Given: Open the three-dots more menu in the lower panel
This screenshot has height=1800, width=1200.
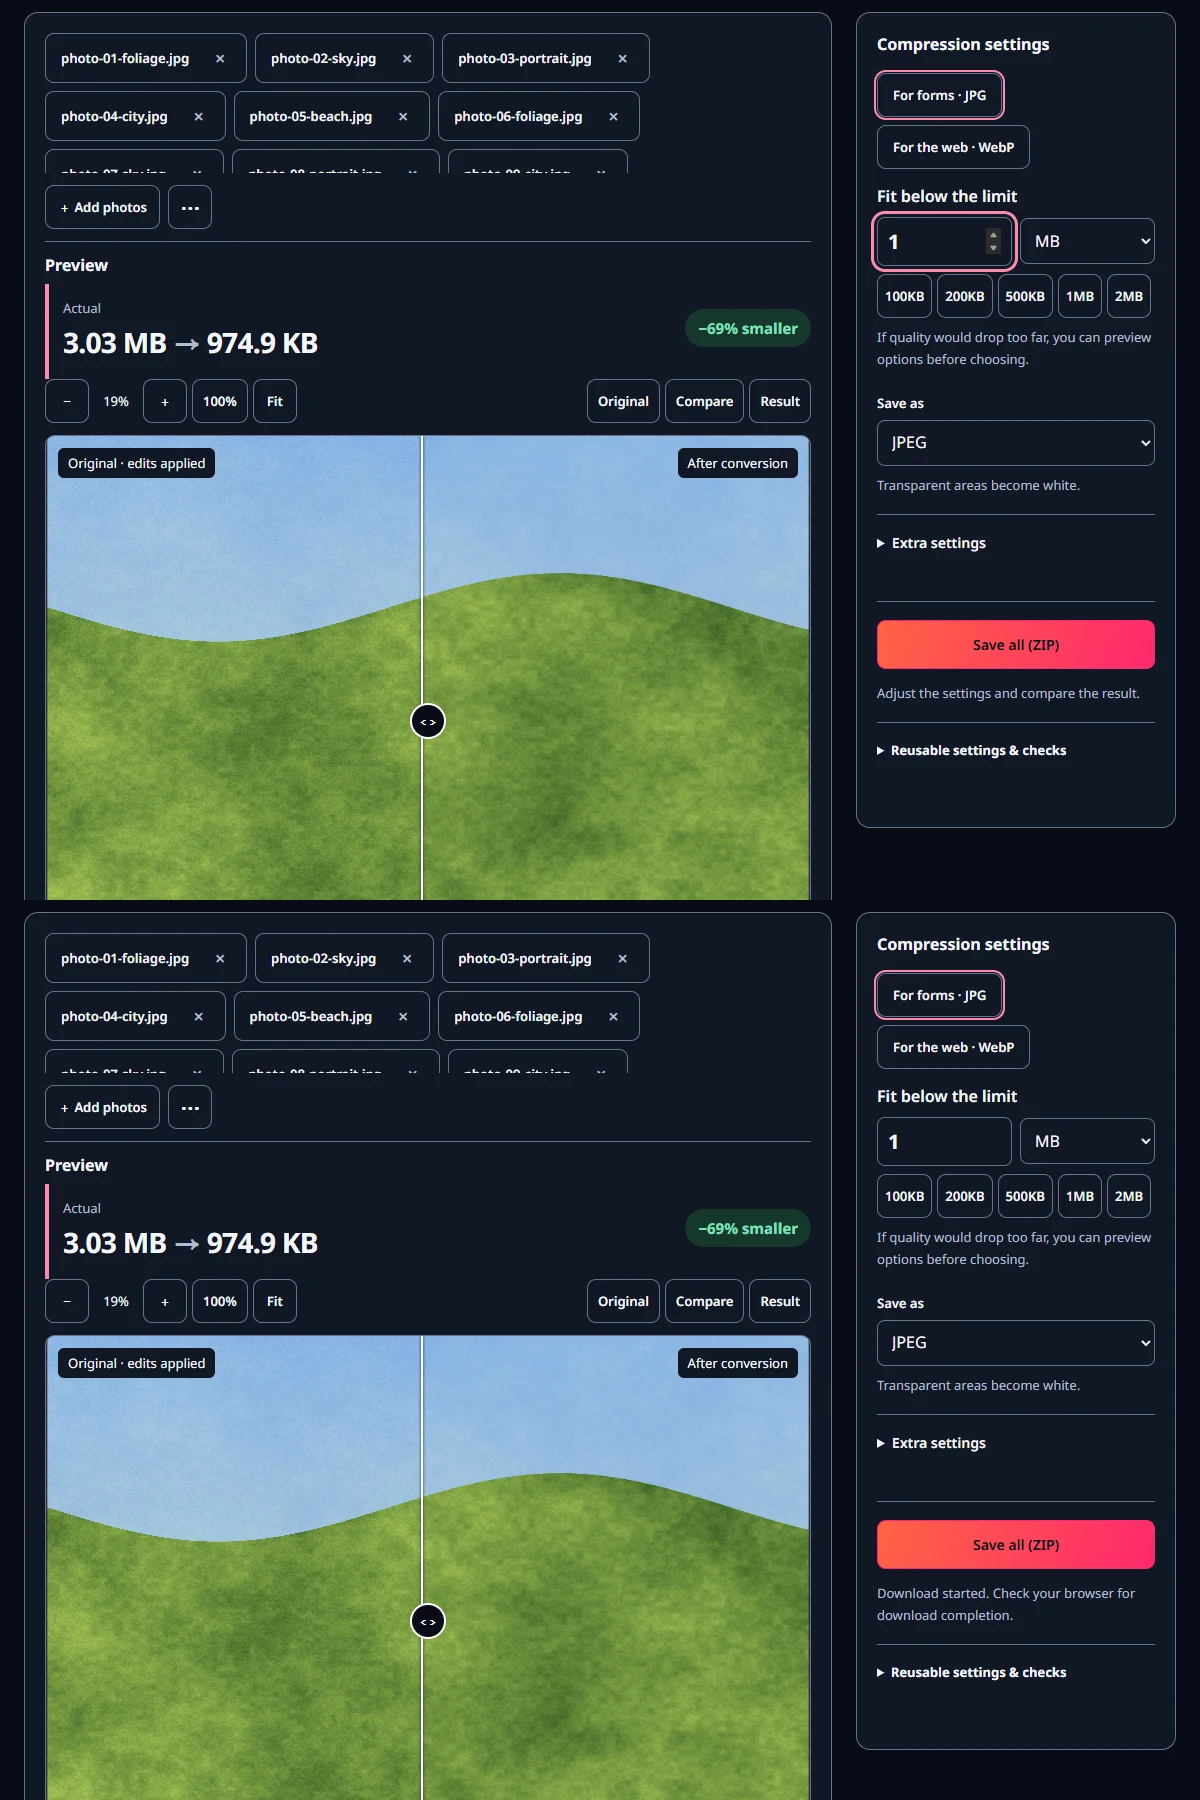Looking at the screenshot, I should 190,1108.
